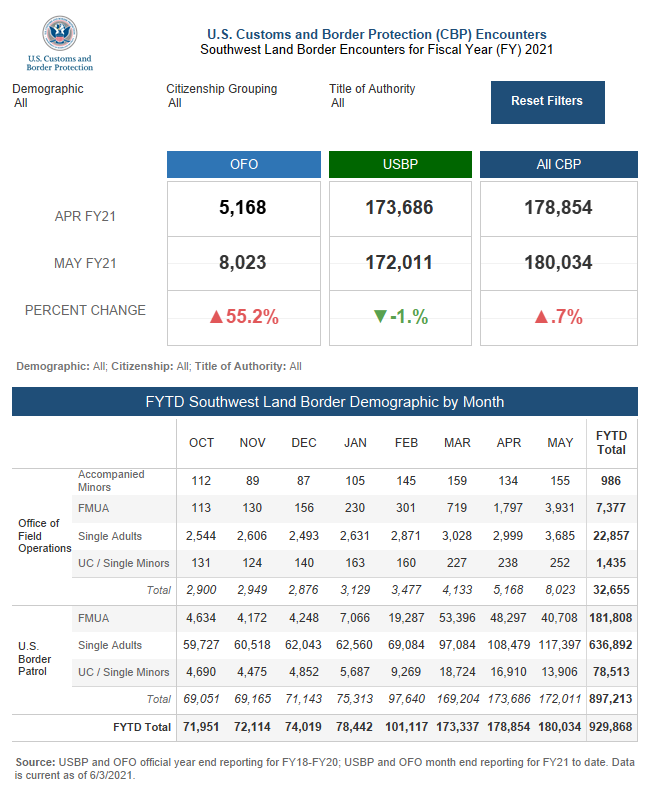Screen dimensions: 650x800
Task: Click OFO Single Adults FYTD total 22,857
Action: tap(611, 536)
